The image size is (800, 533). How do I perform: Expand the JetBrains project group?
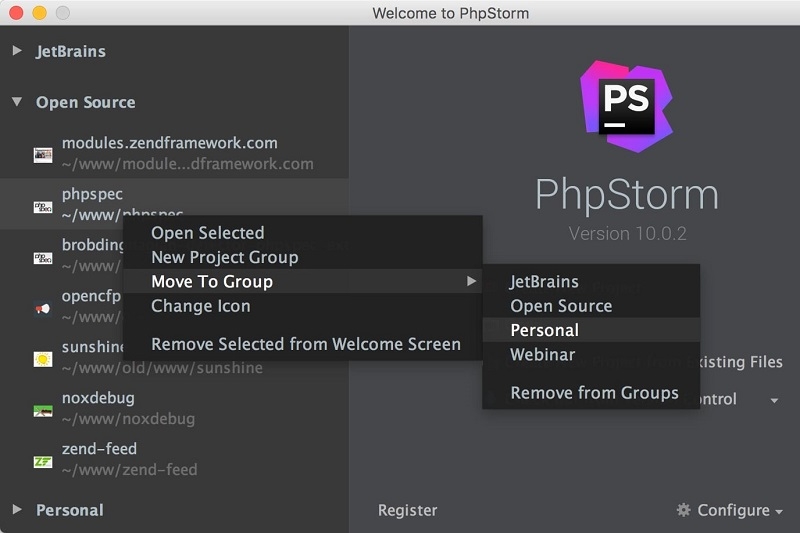tap(17, 51)
